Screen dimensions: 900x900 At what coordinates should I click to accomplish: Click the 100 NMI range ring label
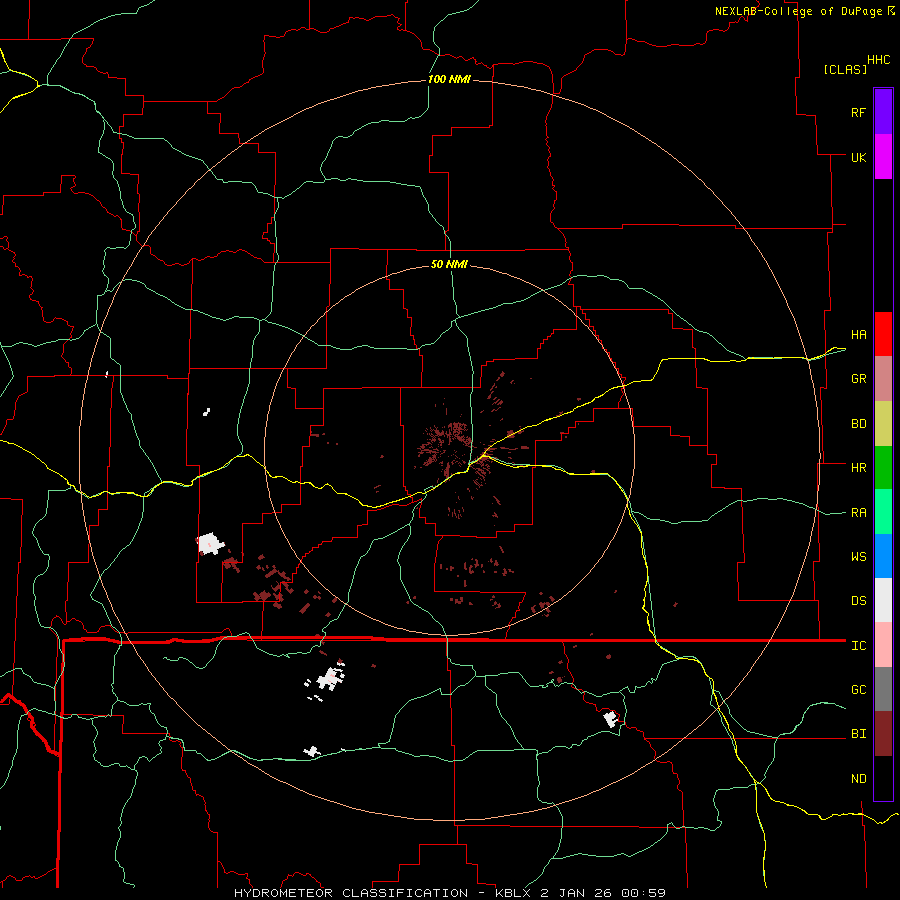449,79
